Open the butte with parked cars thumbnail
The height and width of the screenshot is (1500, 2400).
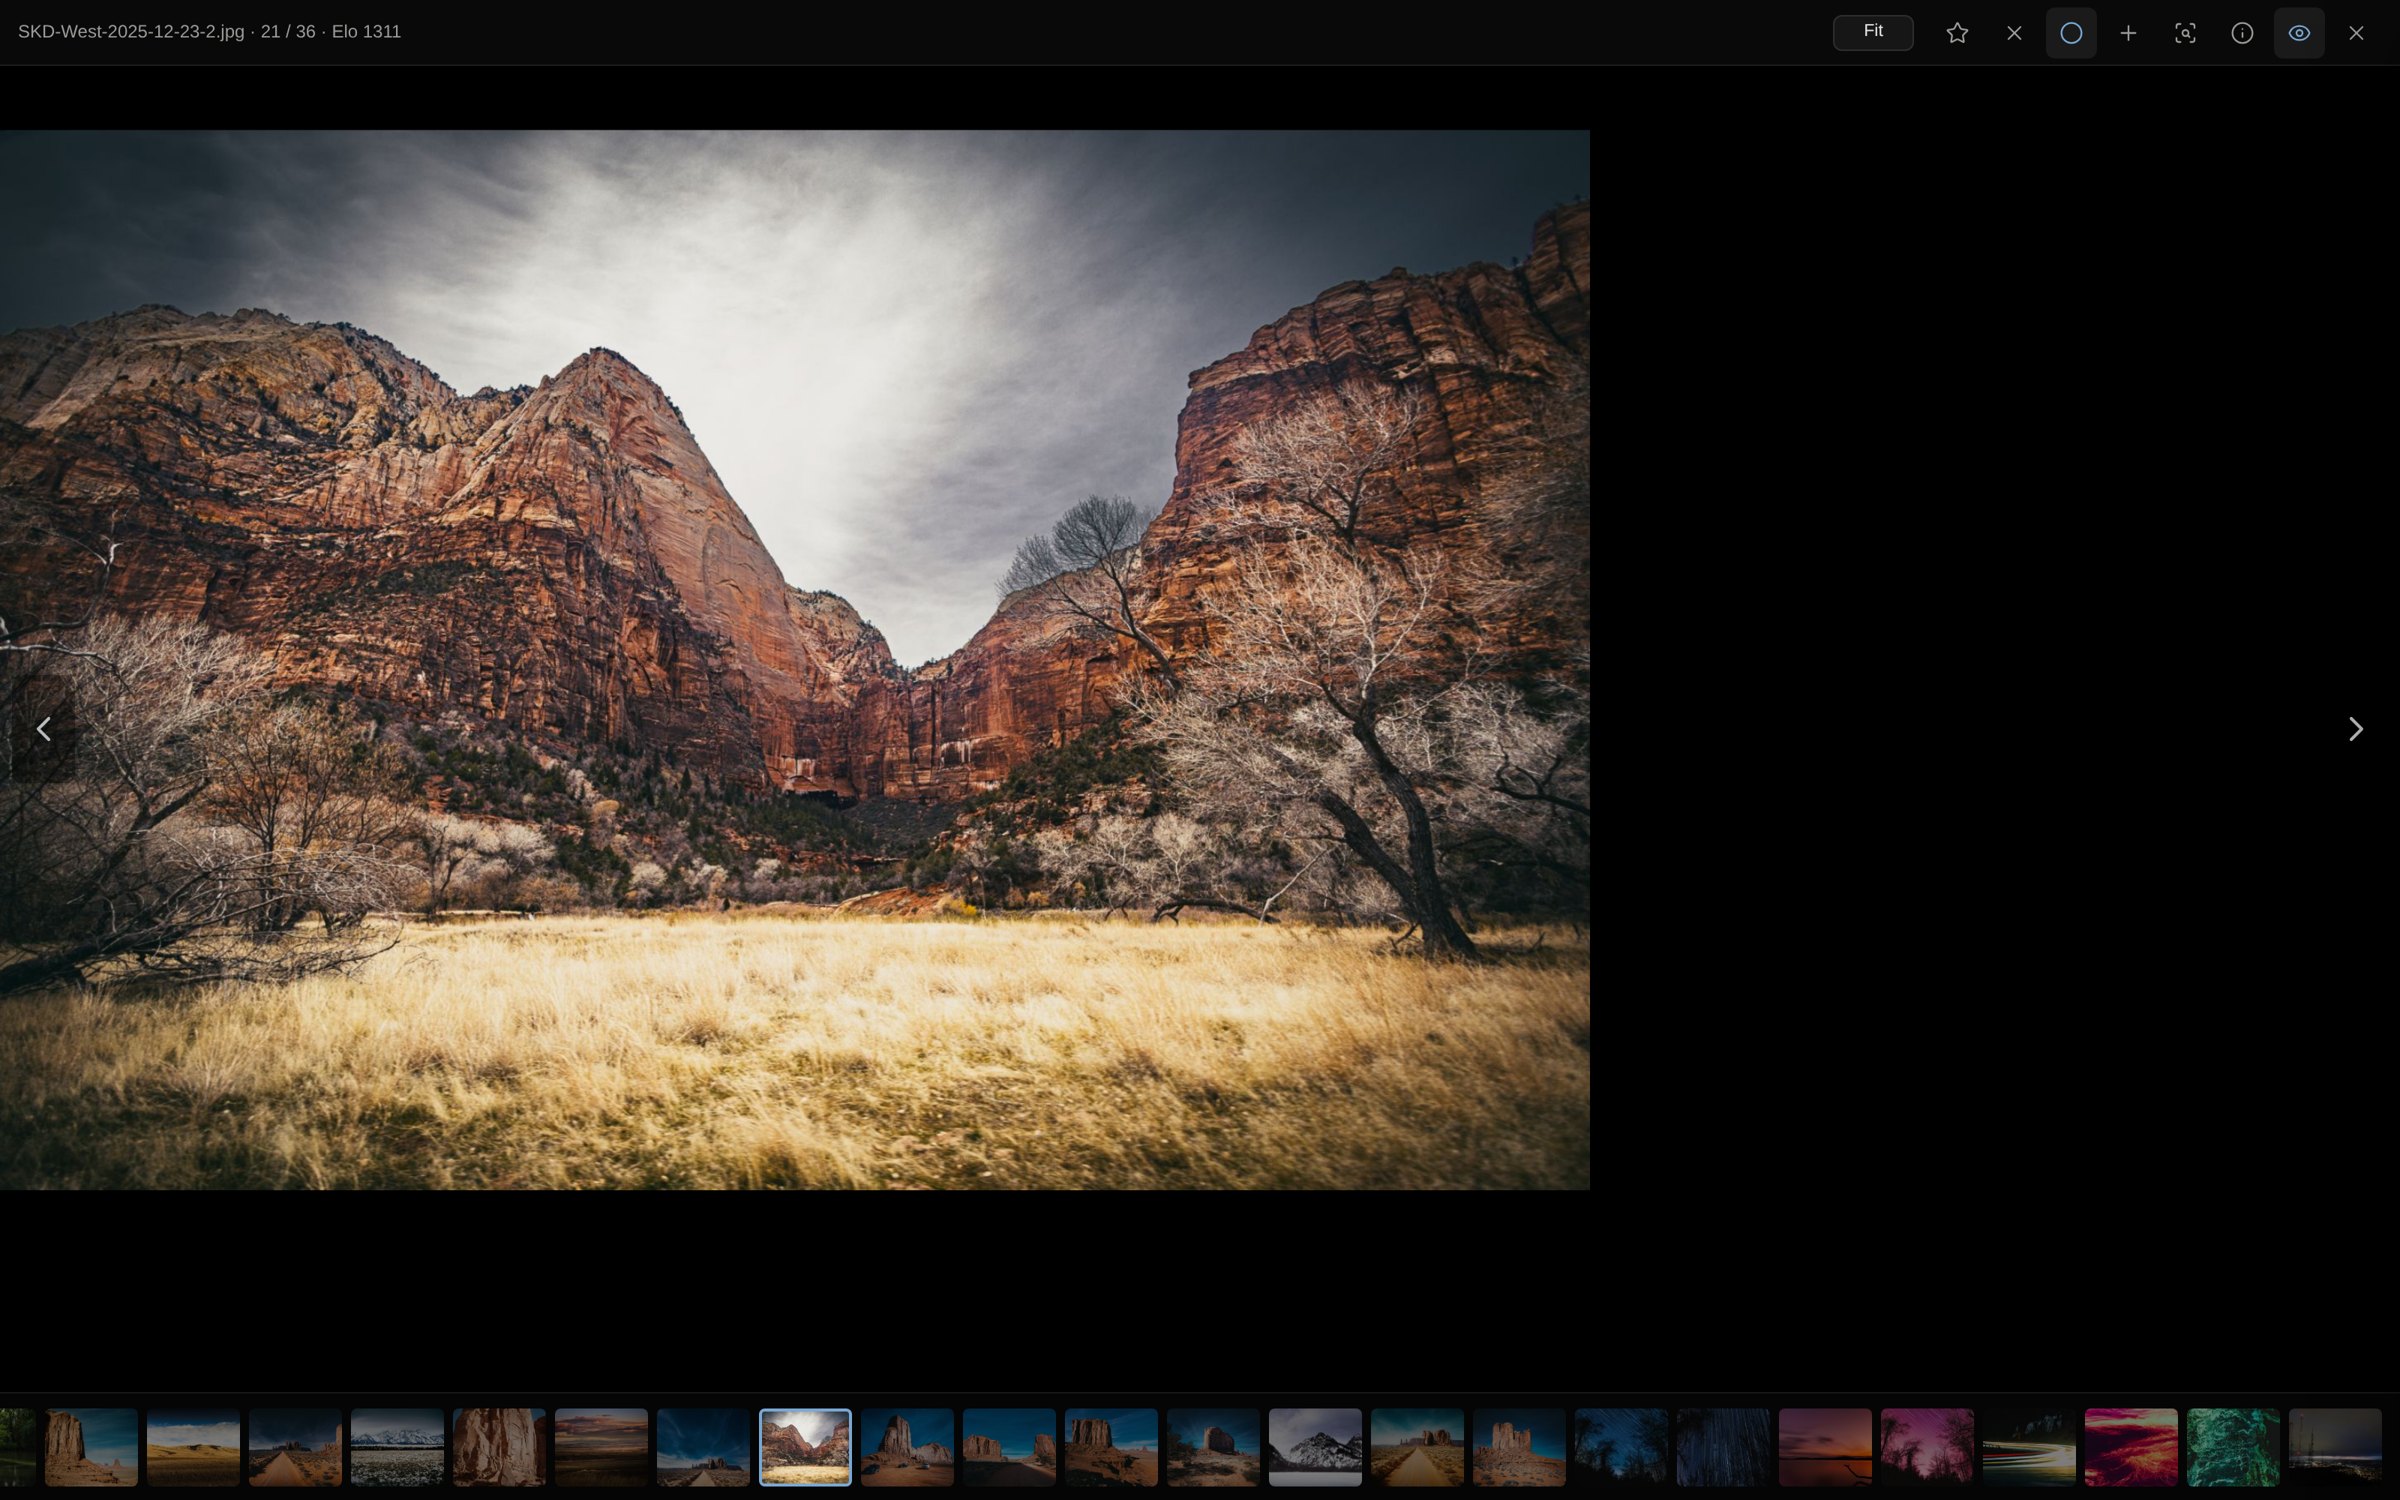pos(907,1447)
